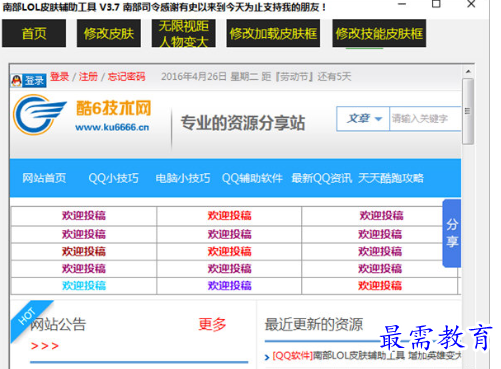
Task: Click the vertical scrollbar thumb
Action: coord(468,111)
